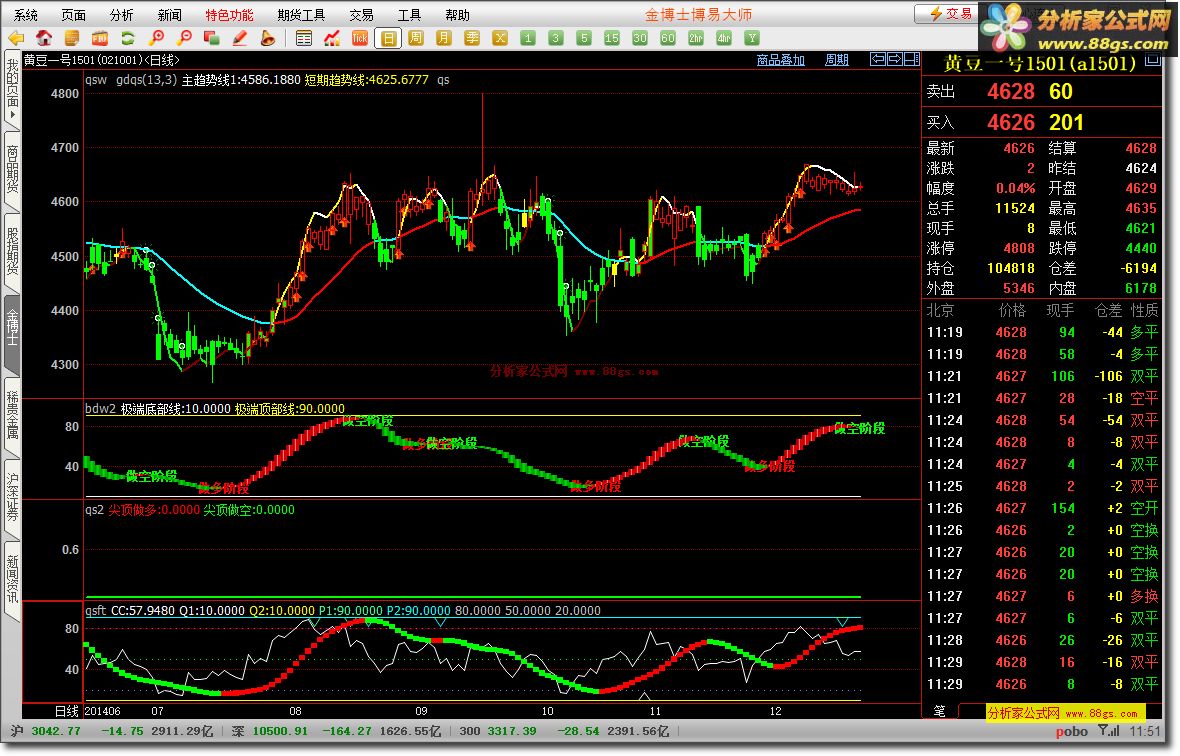Select the 1 minute period button

(x=528, y=38)
